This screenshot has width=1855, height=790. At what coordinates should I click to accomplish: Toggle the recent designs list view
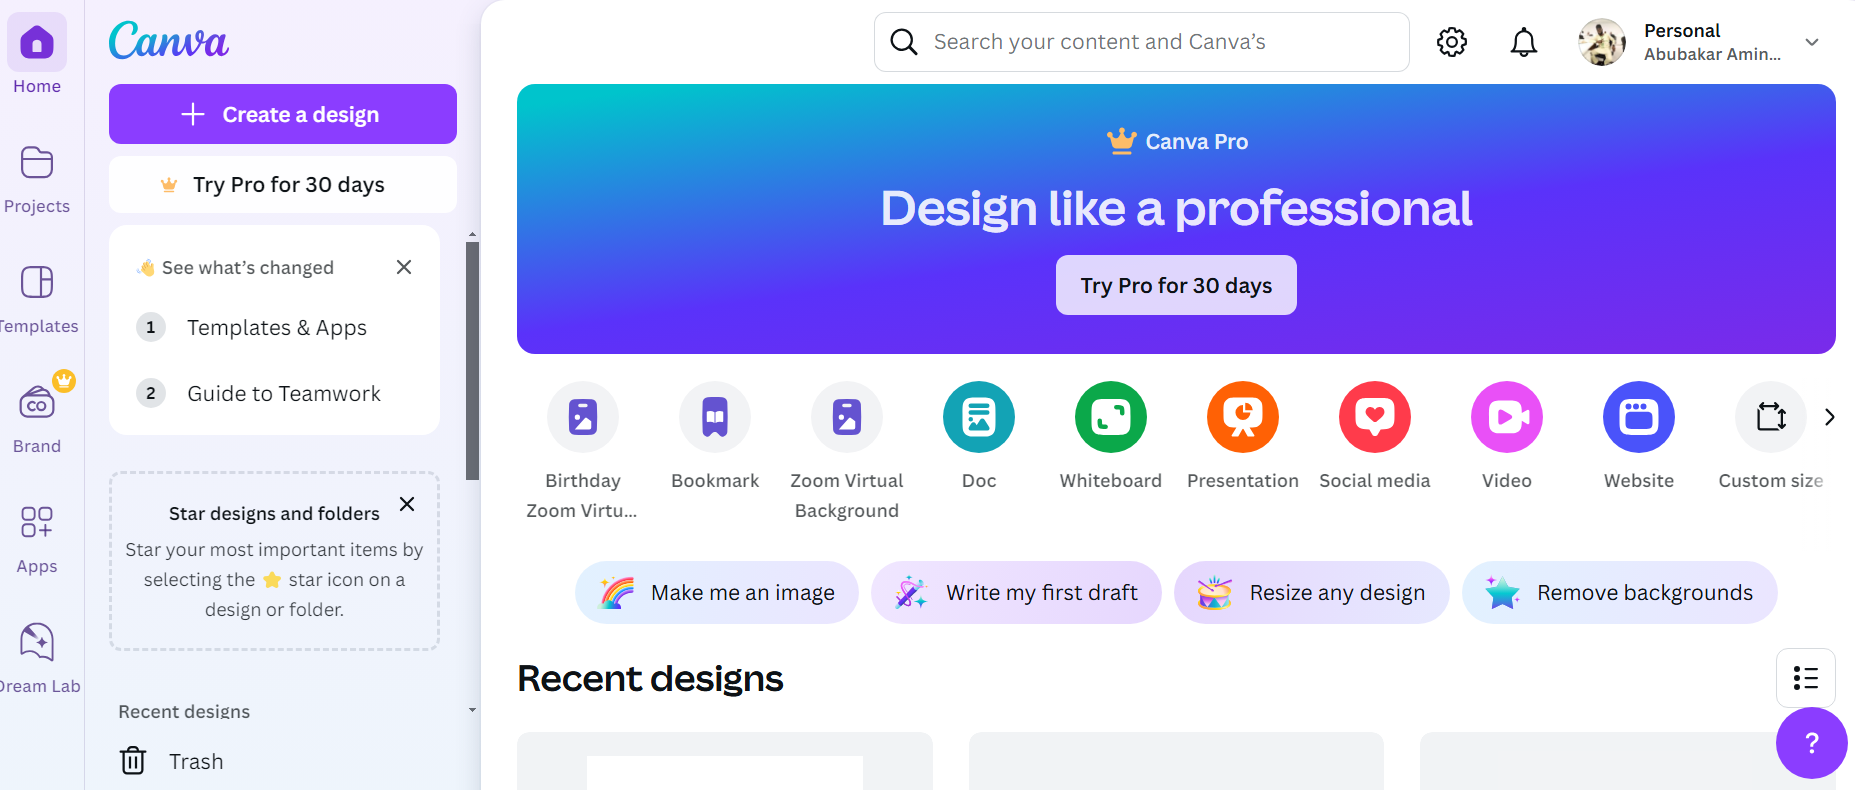point(1805,678)
